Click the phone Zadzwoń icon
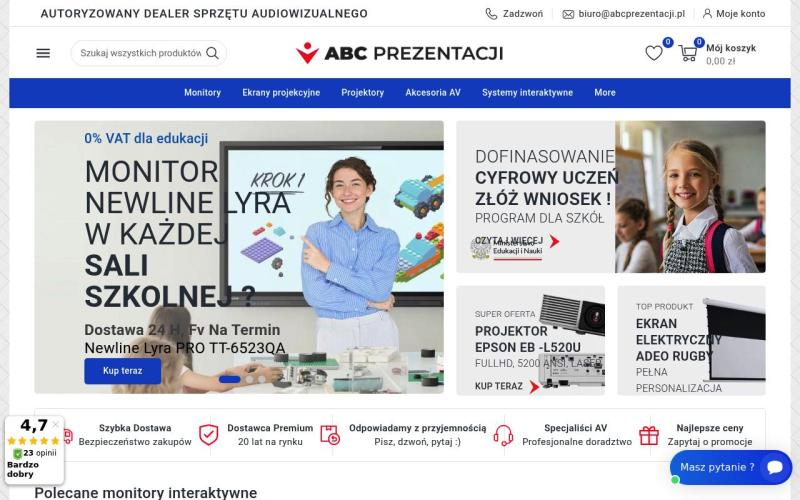The height and width of the screenshot is (500, 800). click(x=491, y=14)
